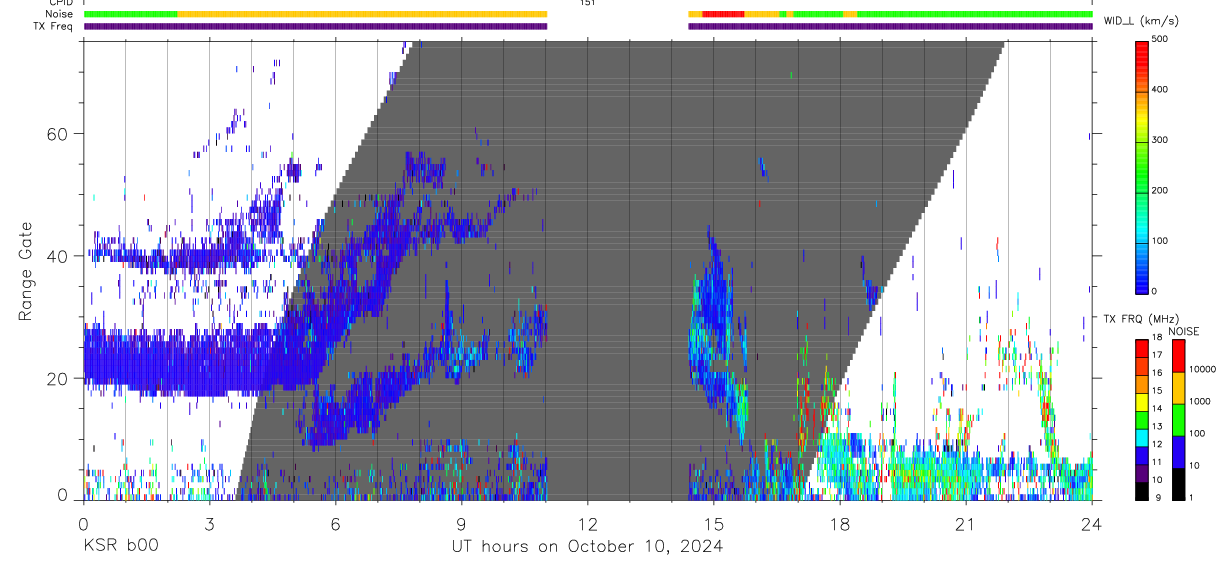Click the x-axis tick label 15

point(713,524)
